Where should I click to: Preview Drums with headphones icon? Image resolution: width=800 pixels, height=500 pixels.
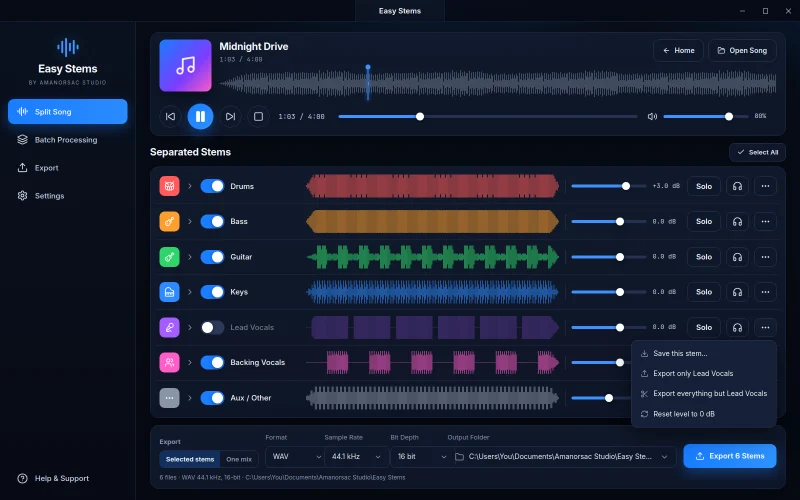pos(737,186)
